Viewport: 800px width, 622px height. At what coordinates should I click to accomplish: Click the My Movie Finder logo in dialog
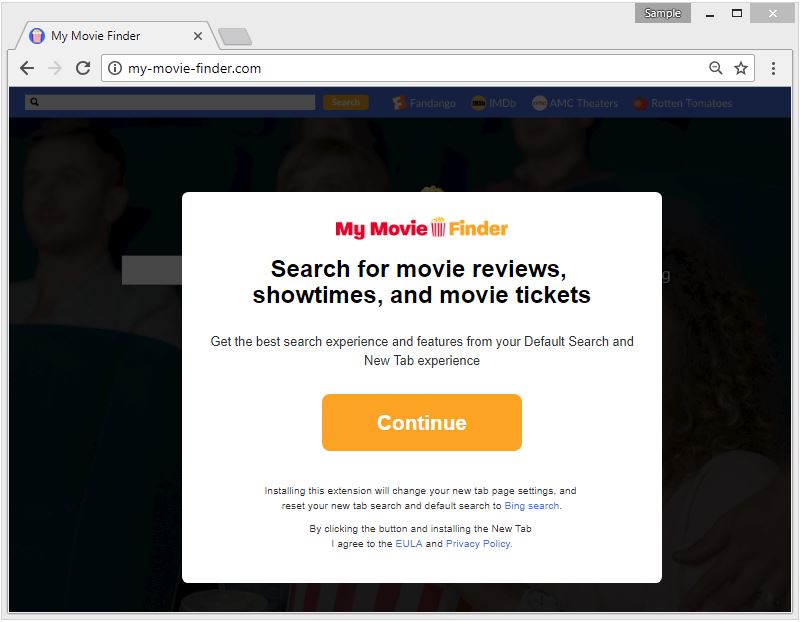click(421, 228)
